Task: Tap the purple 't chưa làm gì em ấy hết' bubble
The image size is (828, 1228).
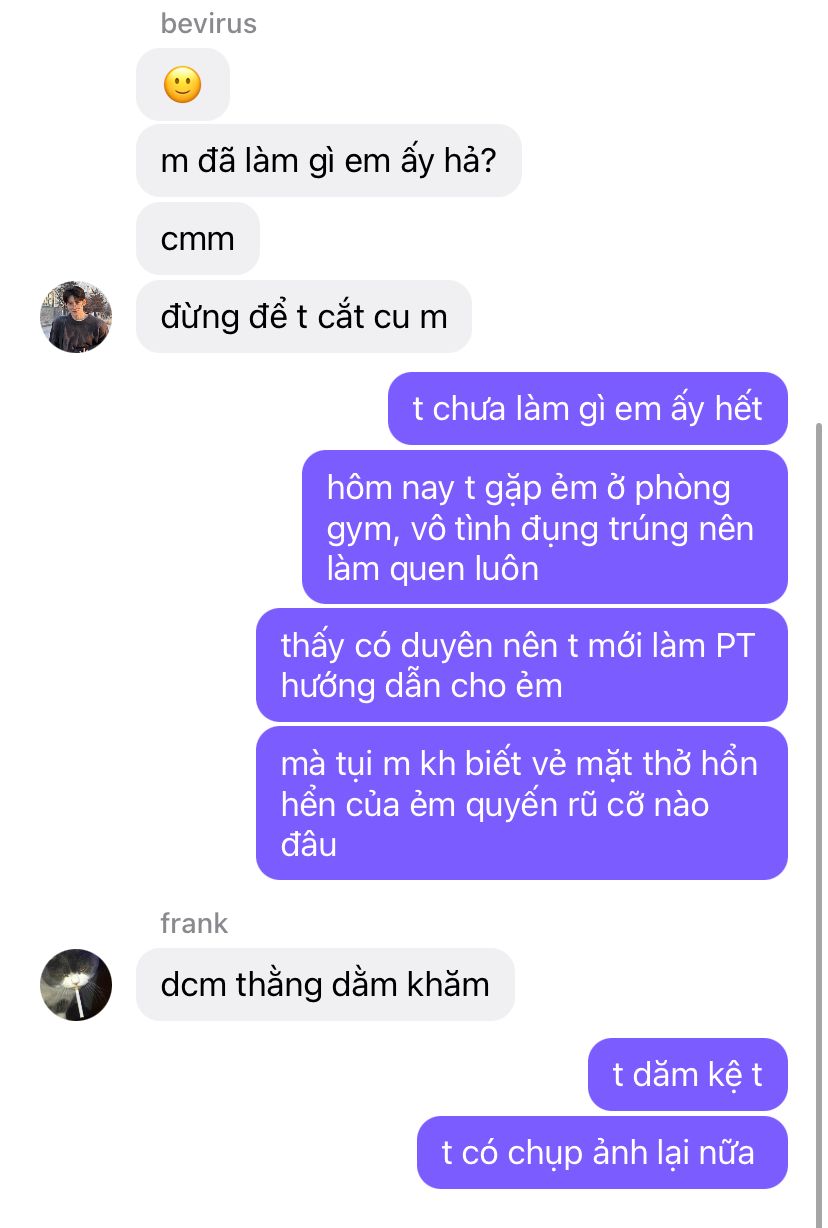Action: [588, 408]
